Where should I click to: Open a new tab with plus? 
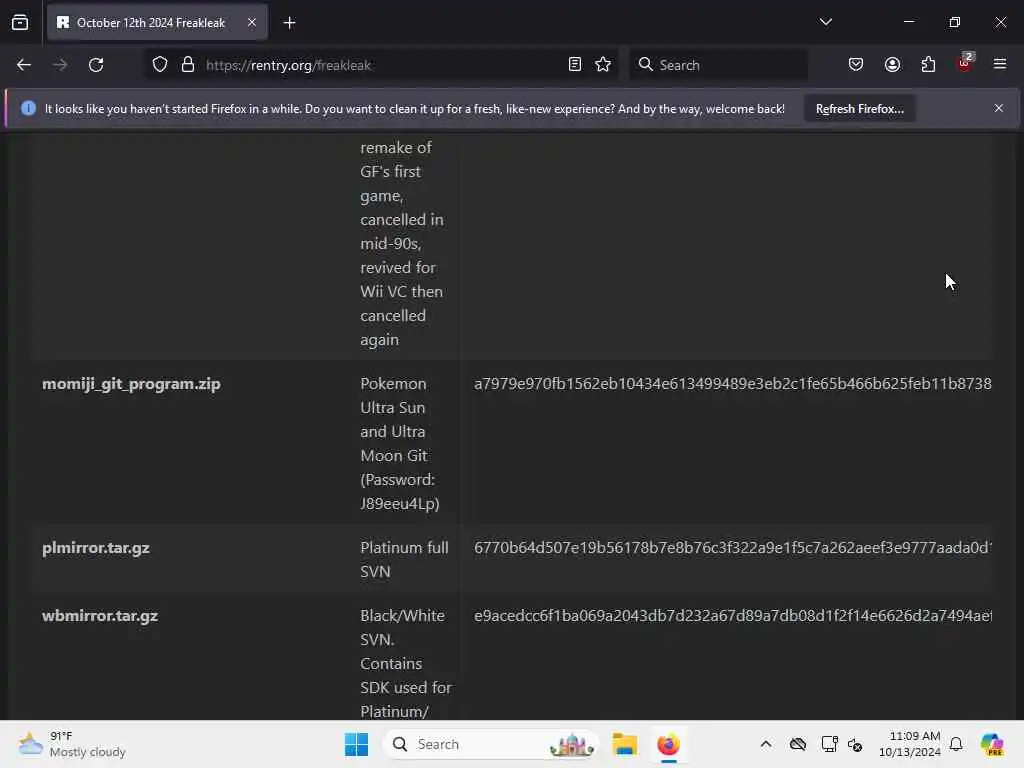[x=289, y=23]
